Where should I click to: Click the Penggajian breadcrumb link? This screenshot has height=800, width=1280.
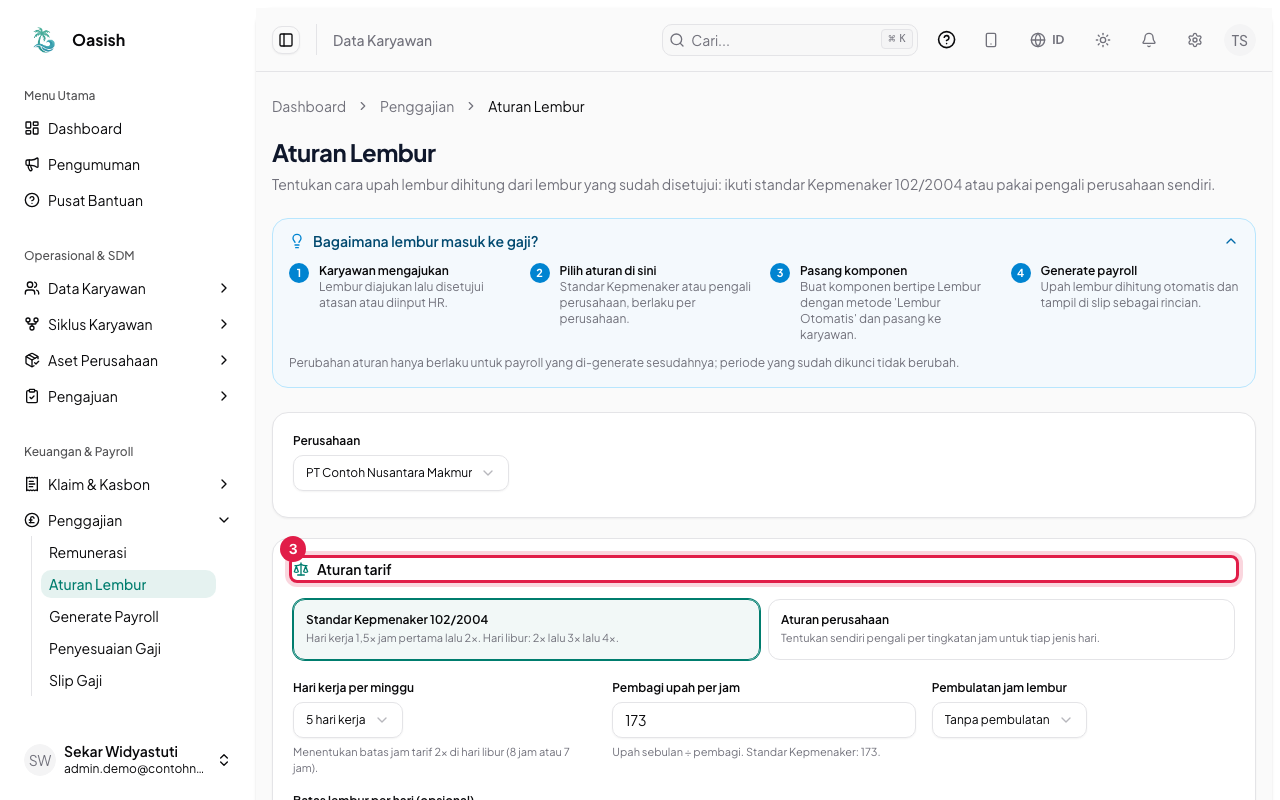(x=417, y=106)
